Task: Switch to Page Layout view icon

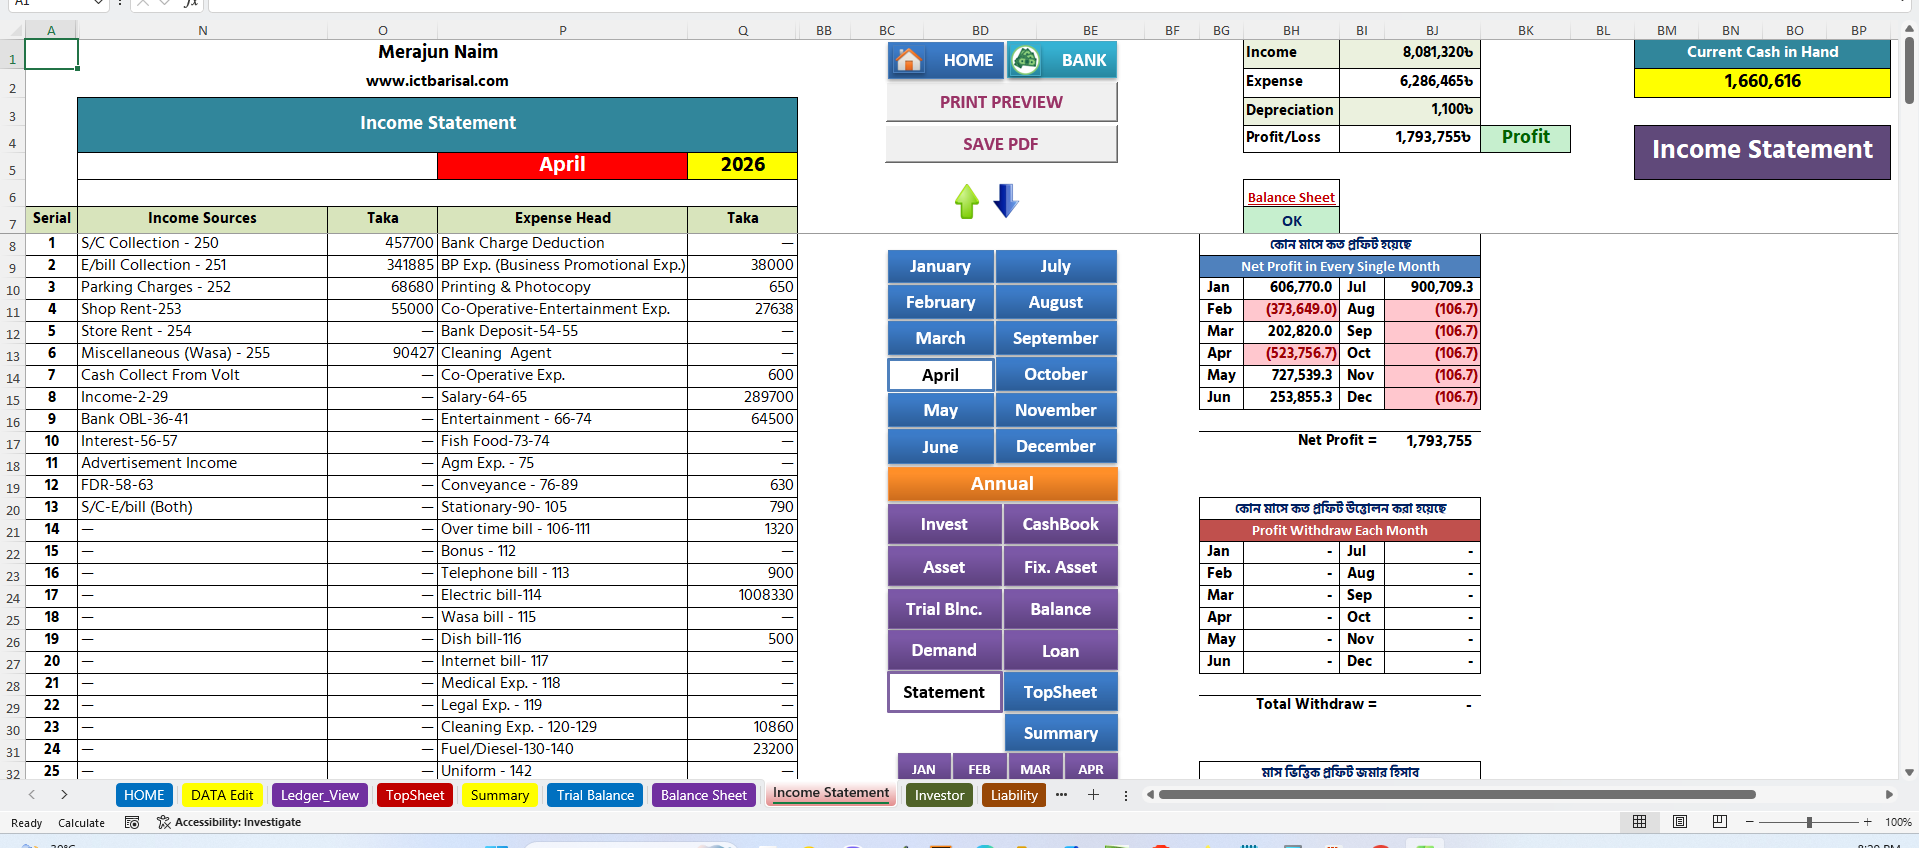Action: (1680, 822)
